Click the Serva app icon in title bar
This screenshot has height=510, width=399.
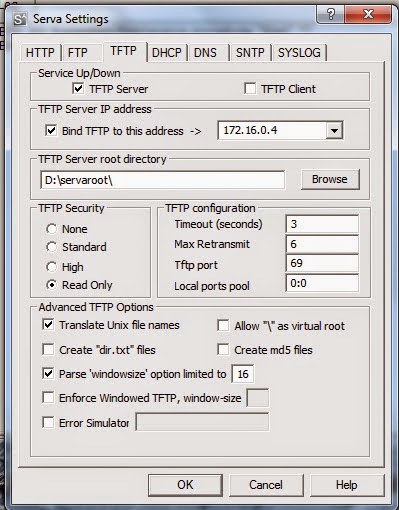click(x=20, y=19)
